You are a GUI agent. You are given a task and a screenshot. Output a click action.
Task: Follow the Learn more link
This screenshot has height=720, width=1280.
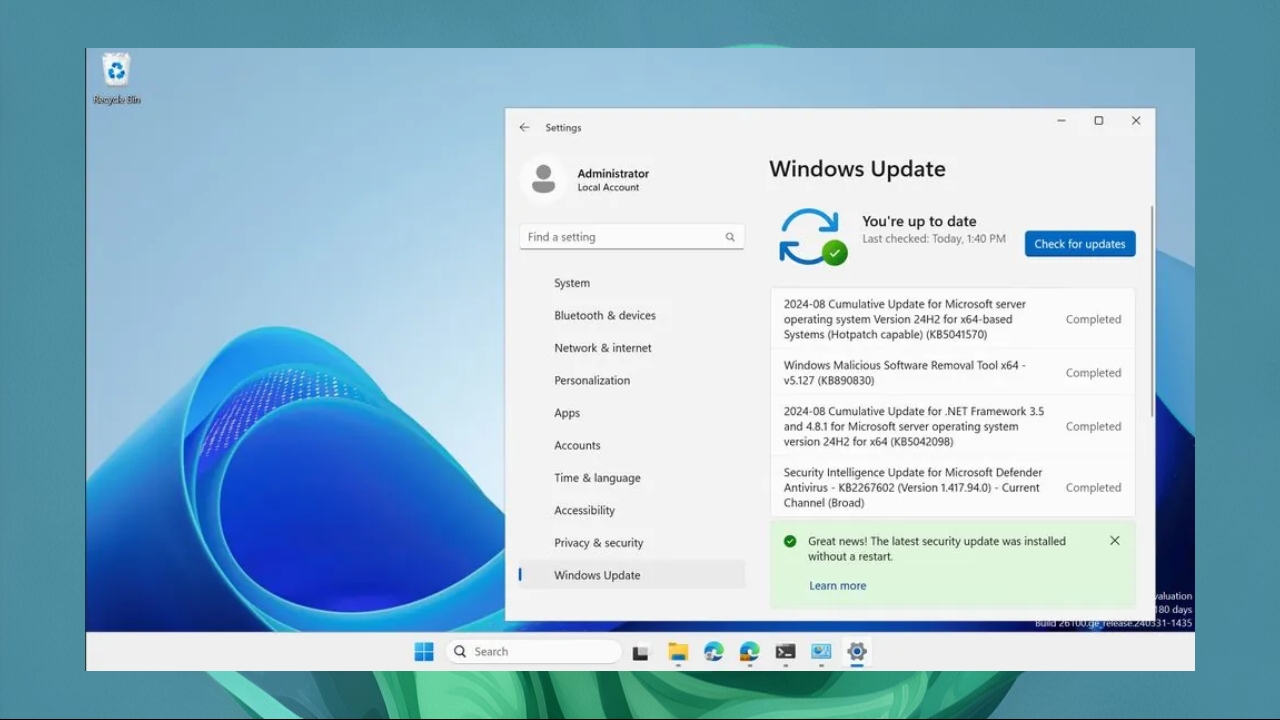(838, 586)
